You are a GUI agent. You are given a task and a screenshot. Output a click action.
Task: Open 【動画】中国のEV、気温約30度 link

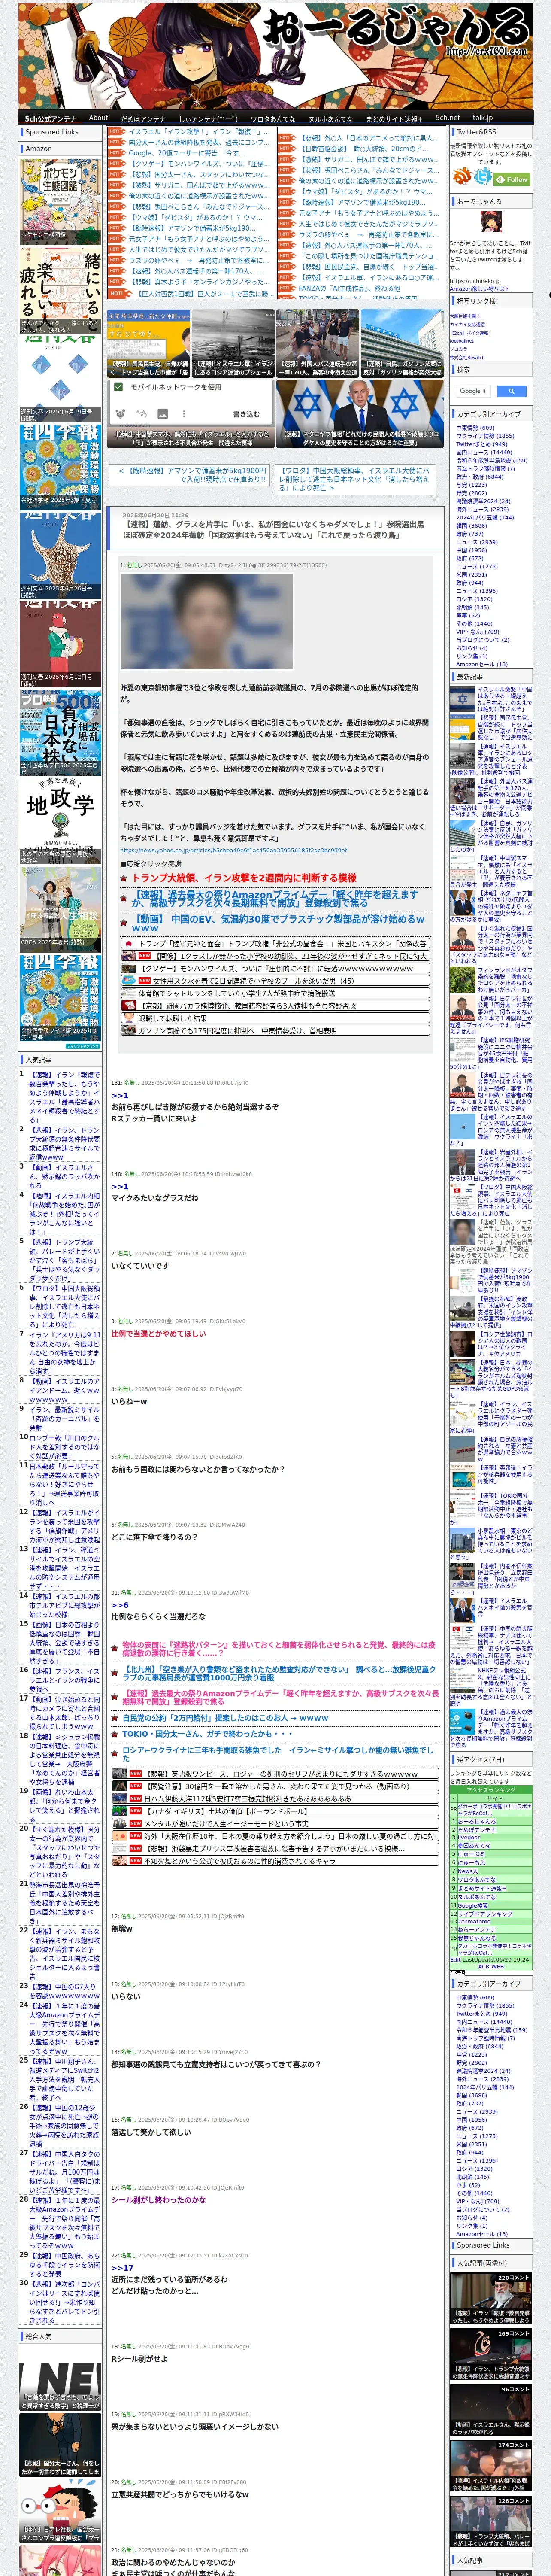tap(280, 923)
